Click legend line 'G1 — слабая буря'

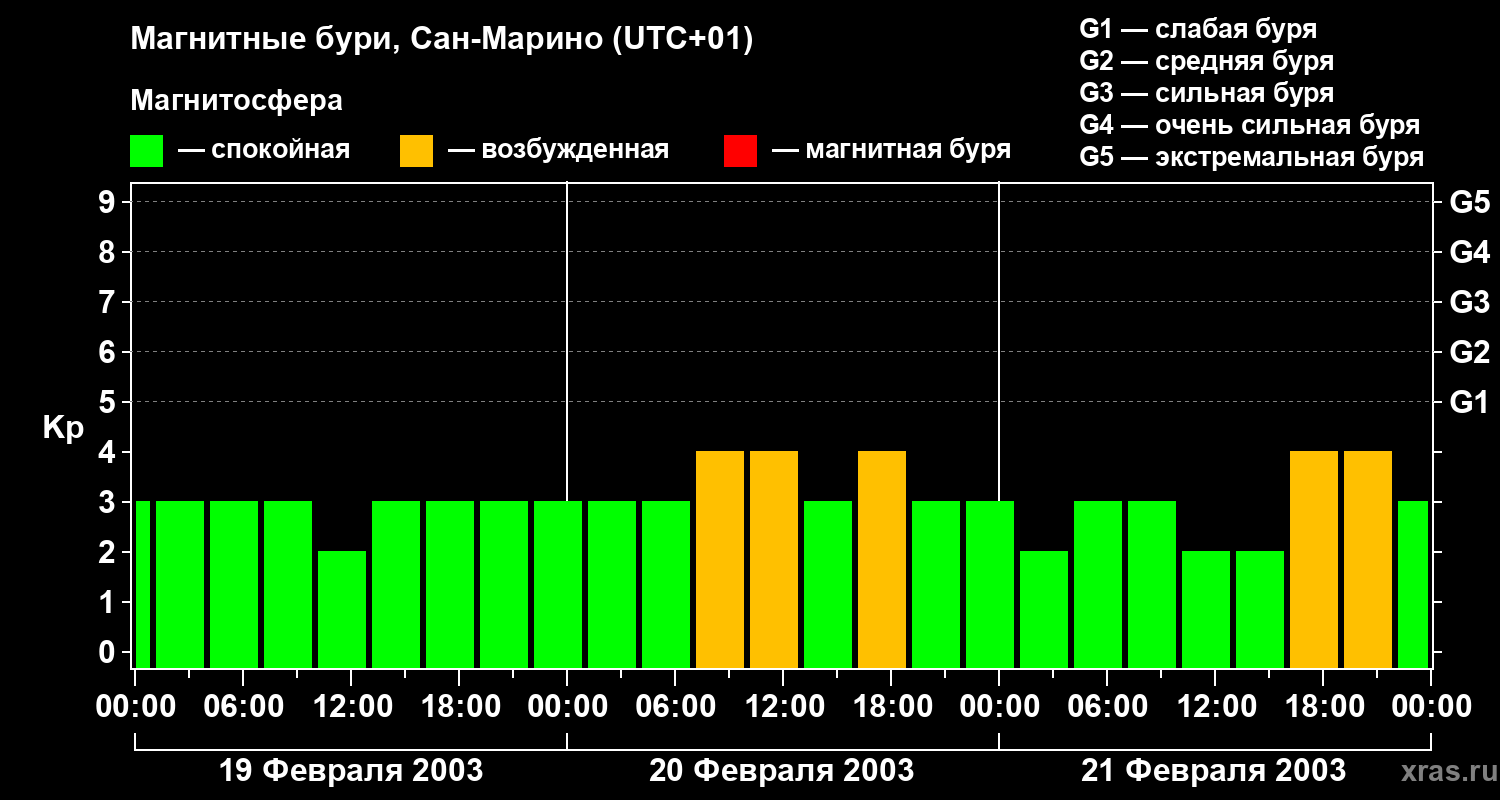[1198, 29]
